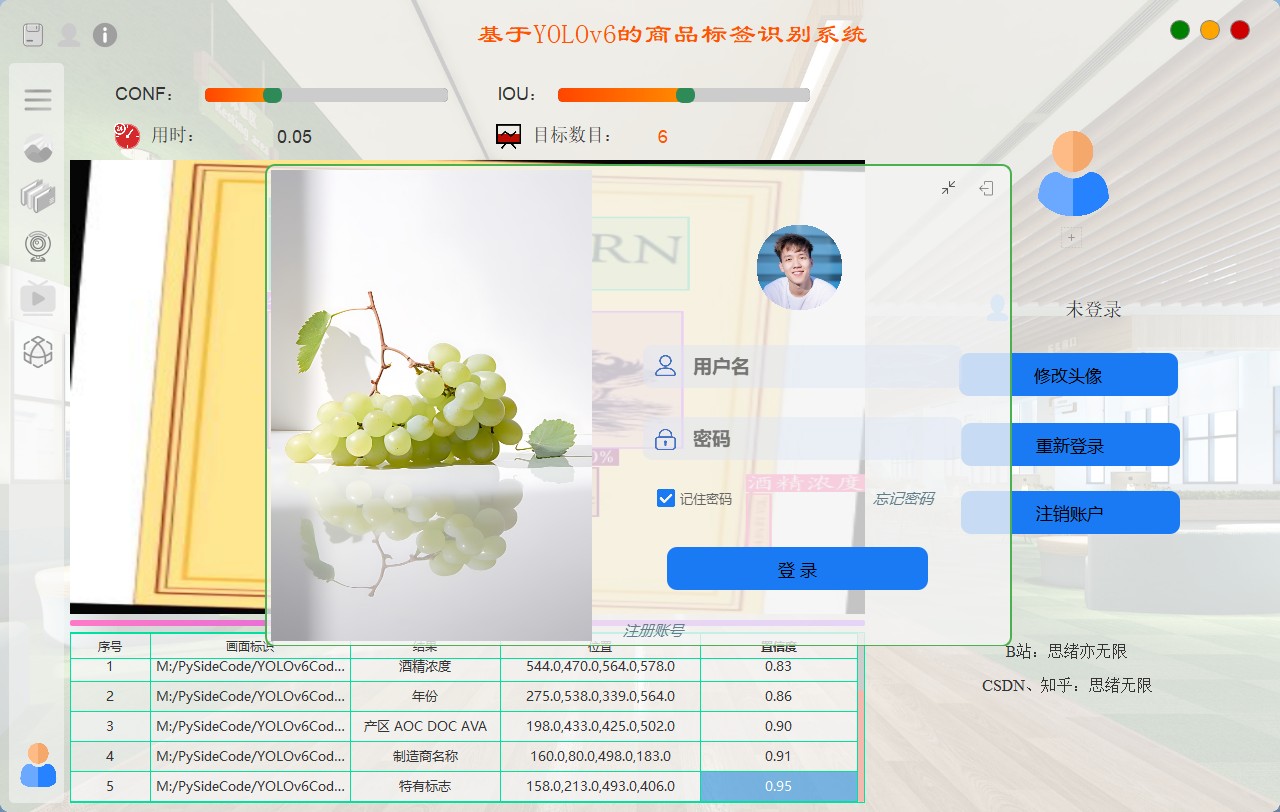
Task: Click row number 3 cell
Action: pyautogui.click(x=110, y=726)
